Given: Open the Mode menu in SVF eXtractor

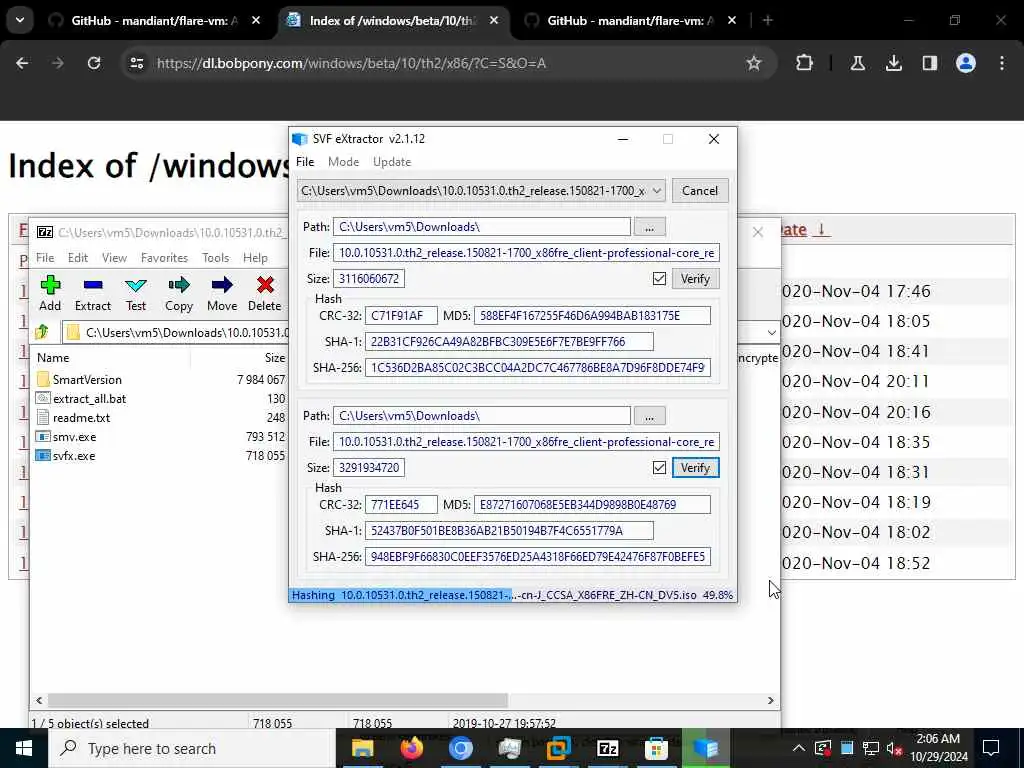Looking at the screenshot, I should click(344, 161).
